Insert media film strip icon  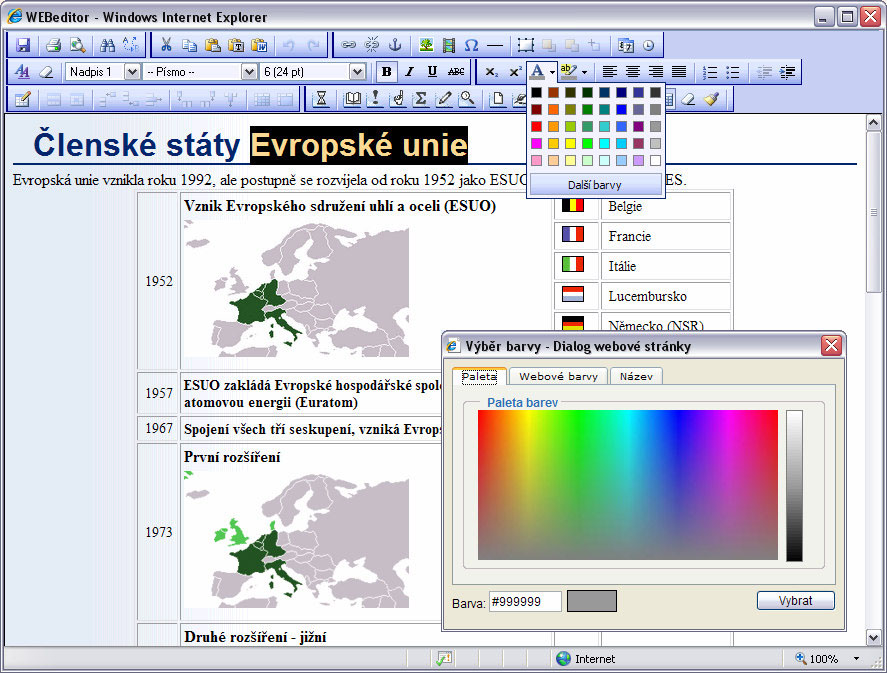[x=449, y=45]
